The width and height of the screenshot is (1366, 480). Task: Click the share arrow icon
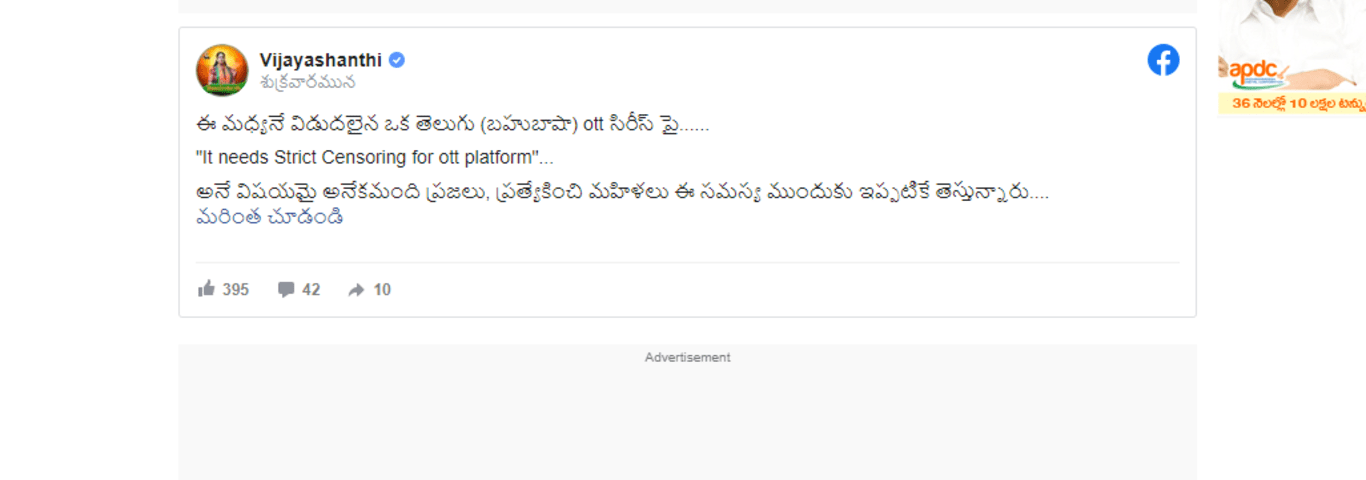click(x=357, y=290)
